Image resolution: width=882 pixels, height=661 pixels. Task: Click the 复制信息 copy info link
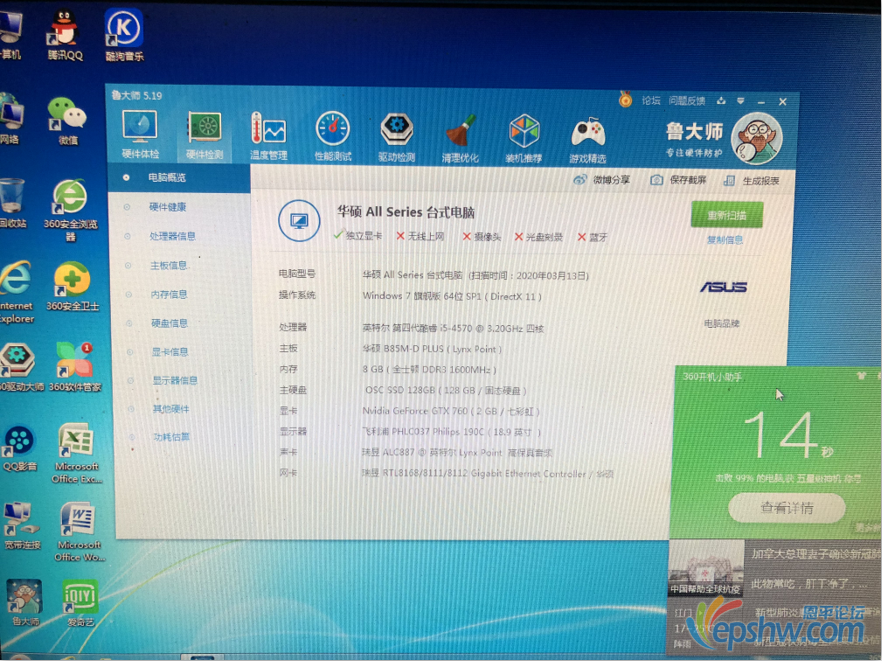(x=725, y=240)
